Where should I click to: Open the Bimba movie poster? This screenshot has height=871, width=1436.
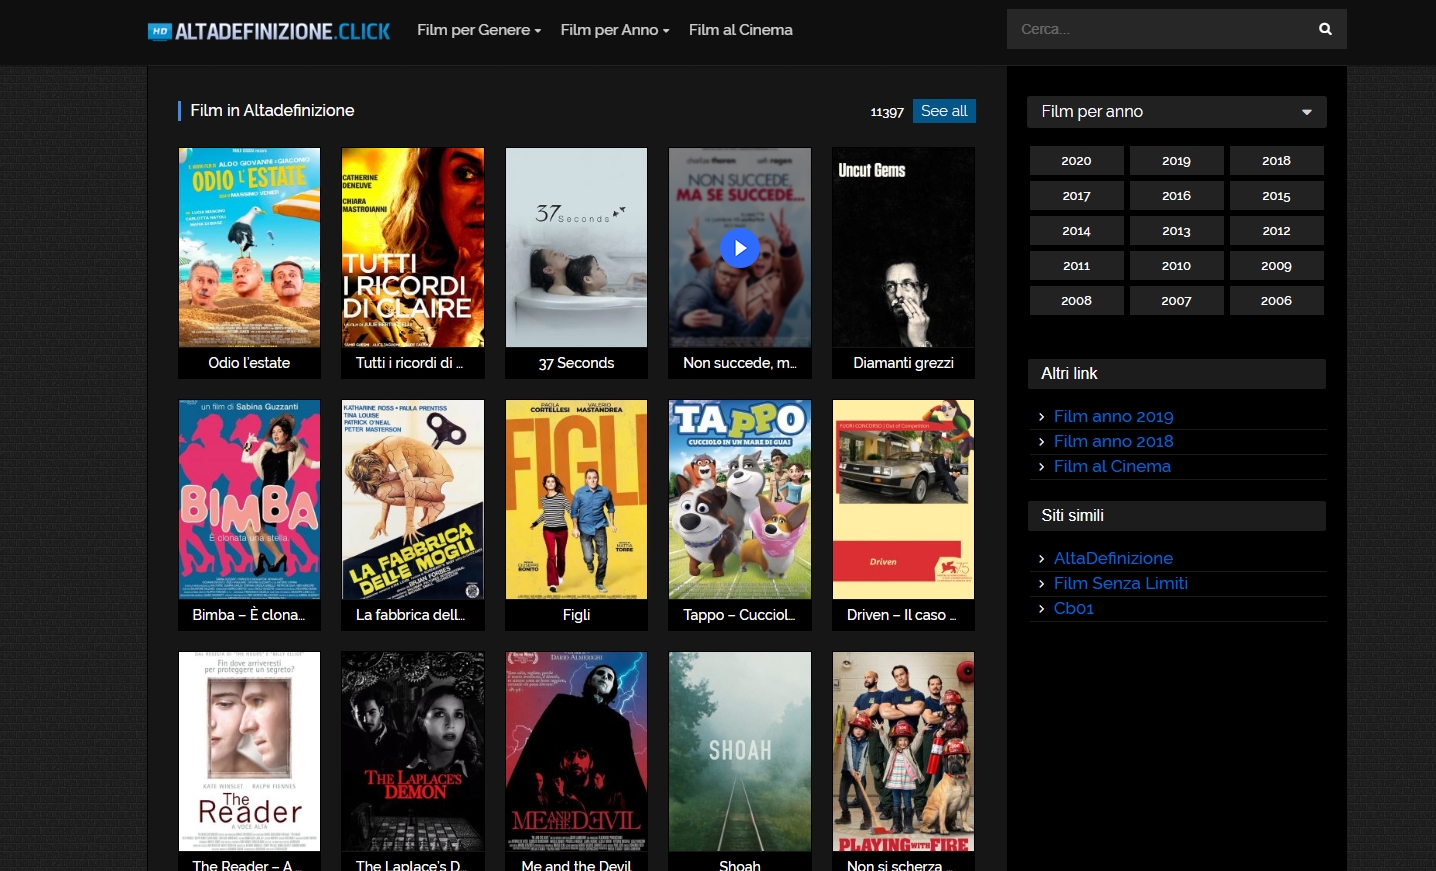[249, 499]
